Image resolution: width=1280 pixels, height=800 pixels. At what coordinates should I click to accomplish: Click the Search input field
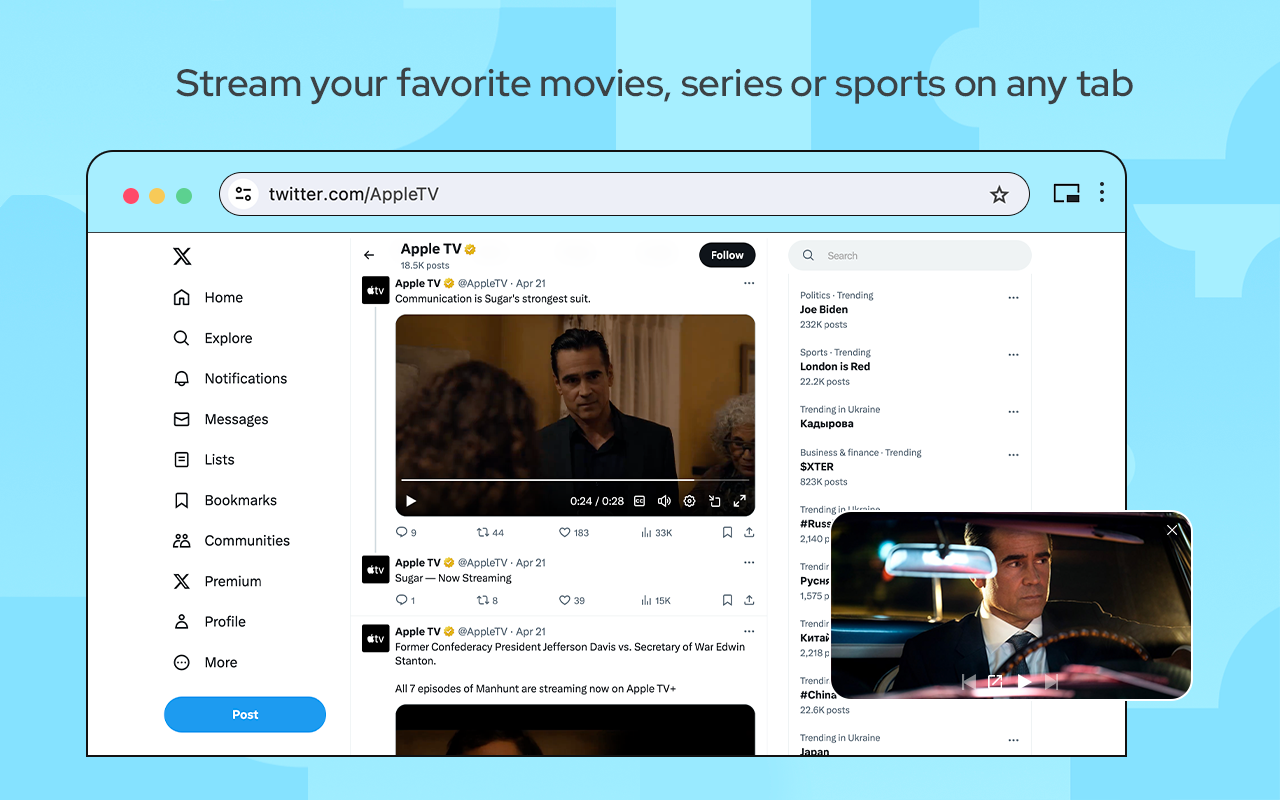tap(910, 255)
